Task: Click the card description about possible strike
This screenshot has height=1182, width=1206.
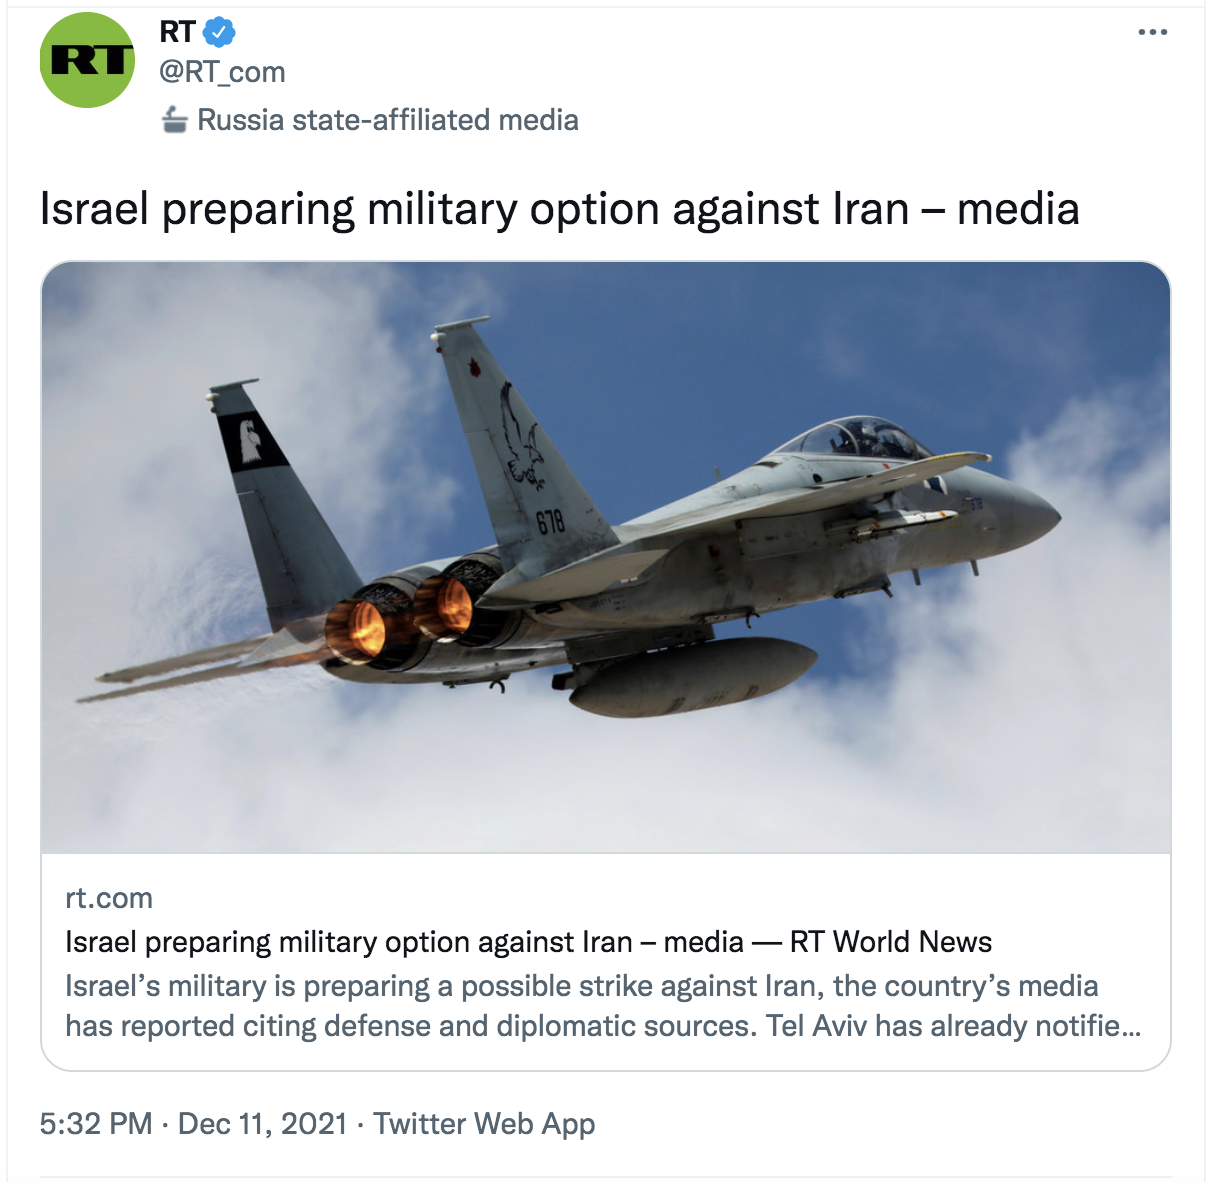Action: tap(603, 1006)
